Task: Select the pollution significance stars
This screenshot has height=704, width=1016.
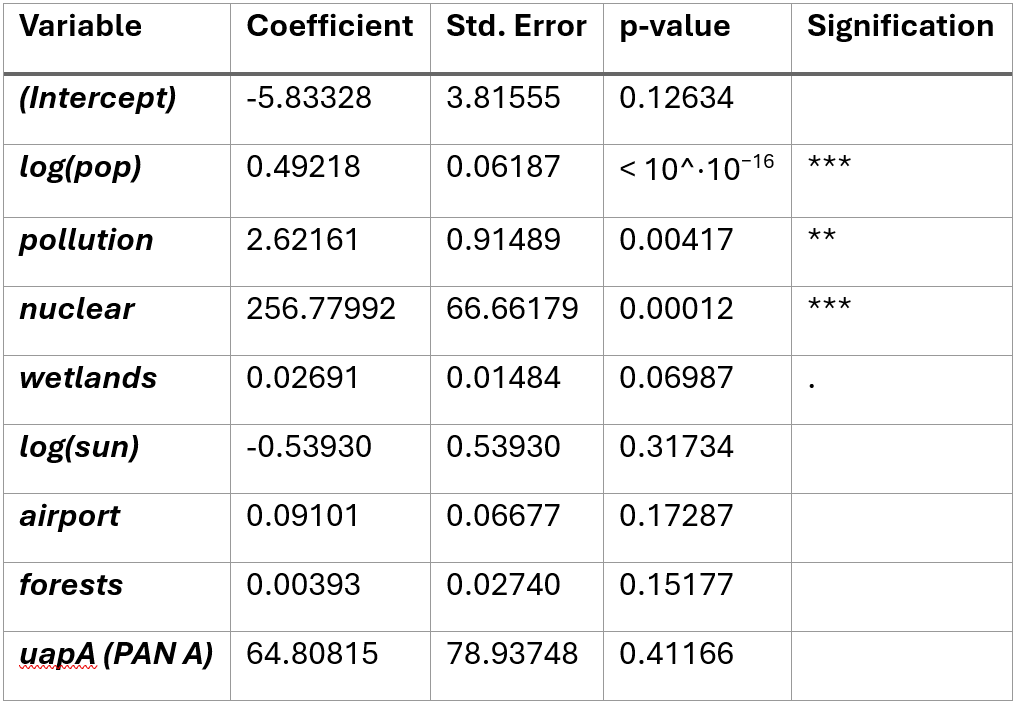Action: point(821,238)
